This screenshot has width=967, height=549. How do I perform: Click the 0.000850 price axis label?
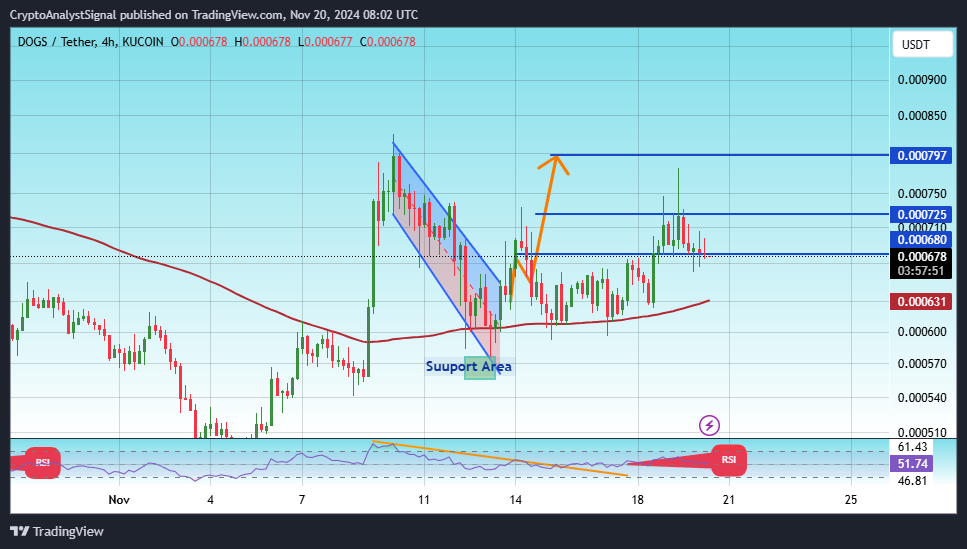pyautogui.click(x=921, y=116)
